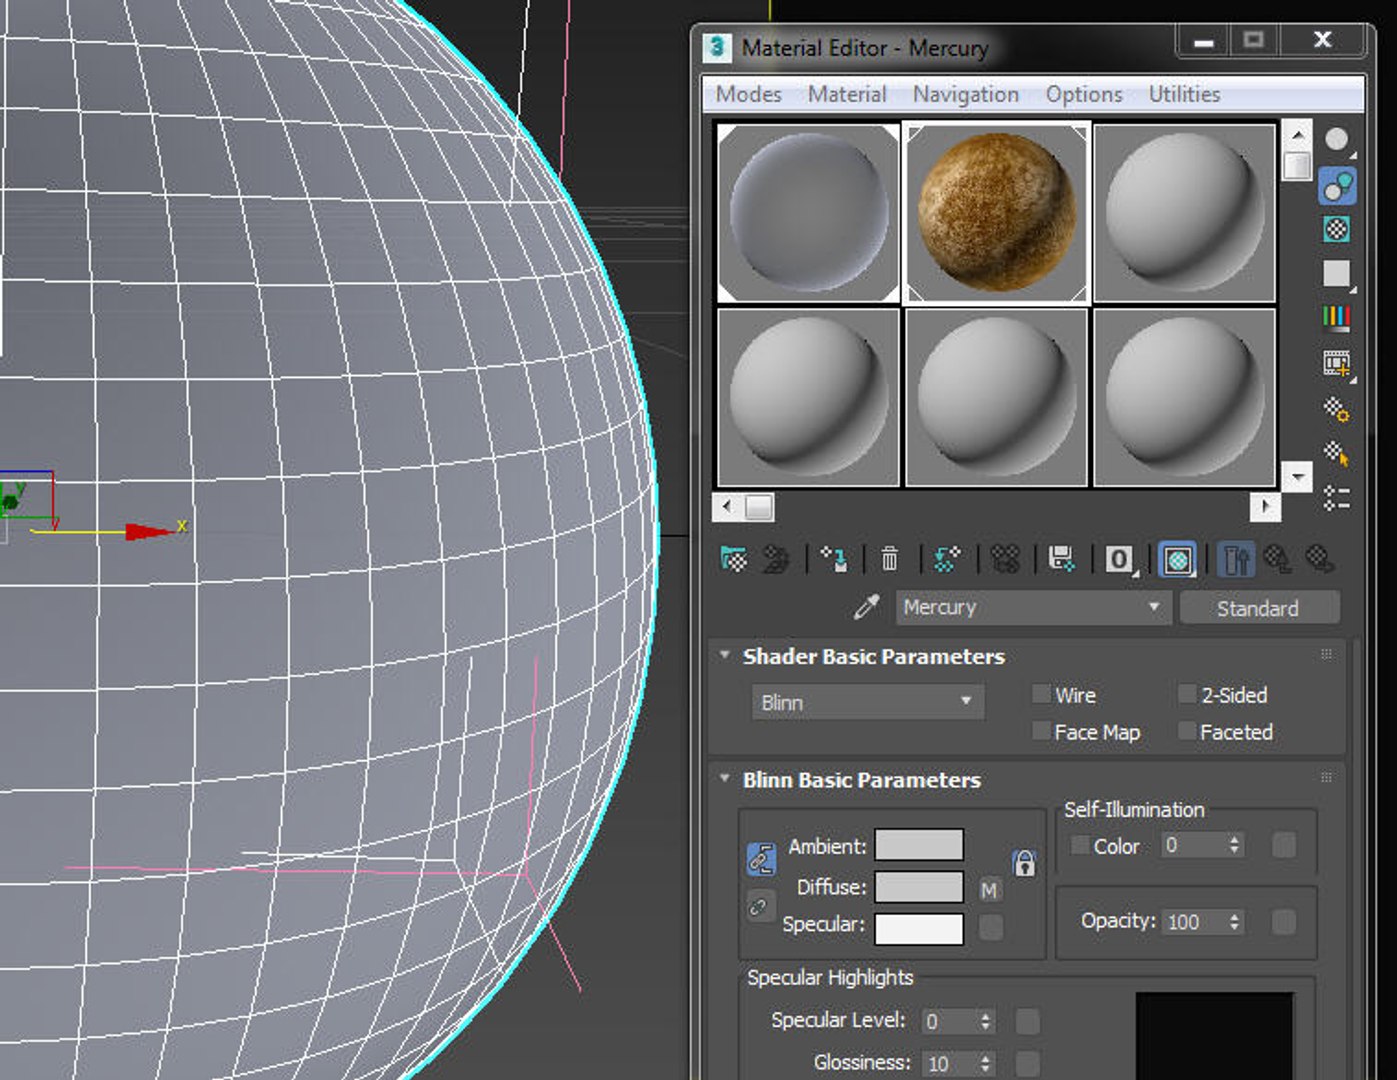Image resolution: width=1397 pixels, height=1080 pixels.
Task: Click the Self-Illumination value spinner arrows
Action: pyautogui.click(x=1235, y=845)
